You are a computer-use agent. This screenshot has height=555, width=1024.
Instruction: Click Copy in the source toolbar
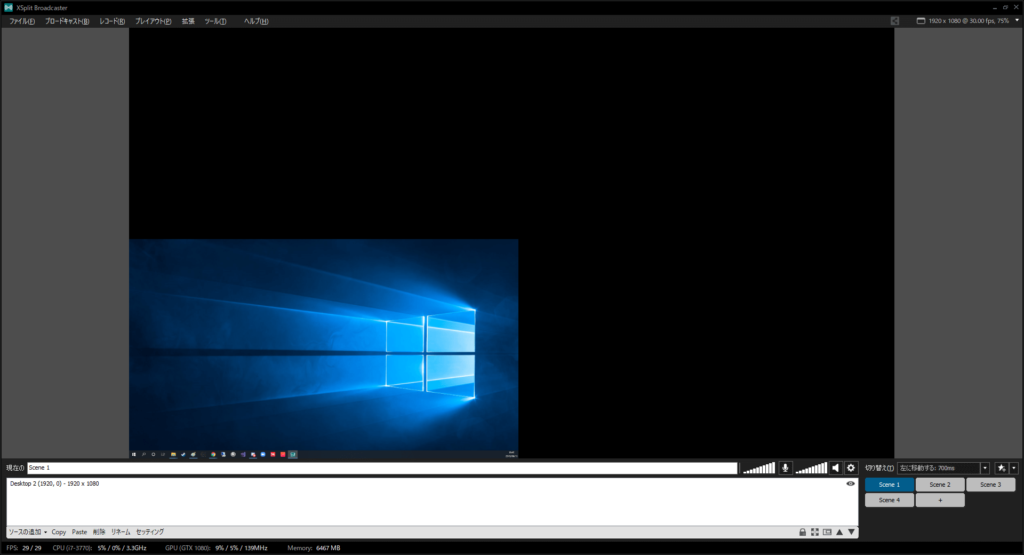59,532
